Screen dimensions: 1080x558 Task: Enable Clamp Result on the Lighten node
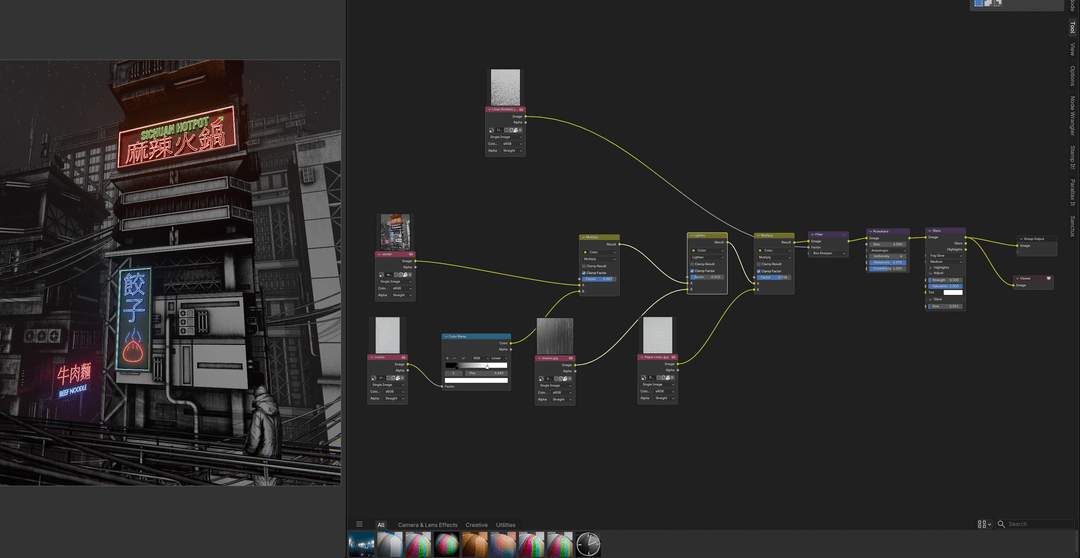(x=692, y=264)
